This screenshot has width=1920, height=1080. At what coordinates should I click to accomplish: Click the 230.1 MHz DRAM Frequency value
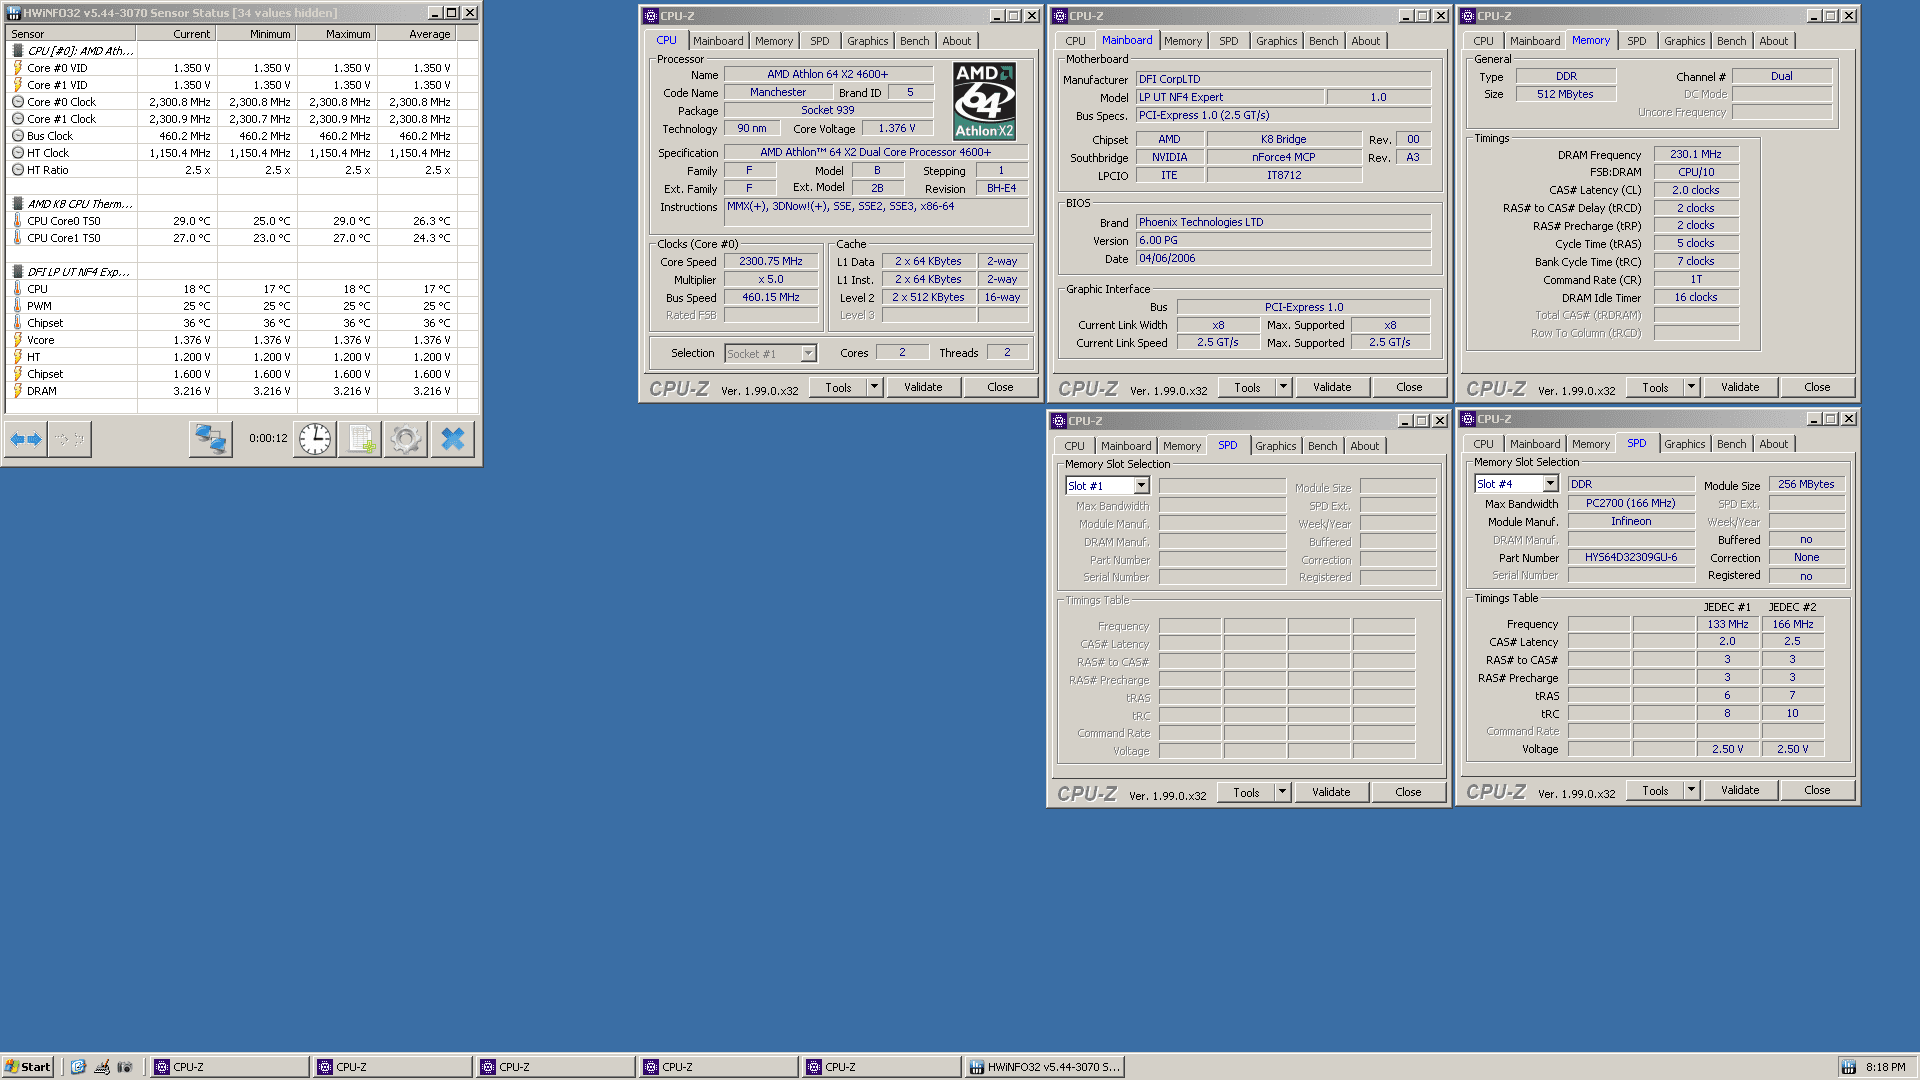click(1696, 154)
